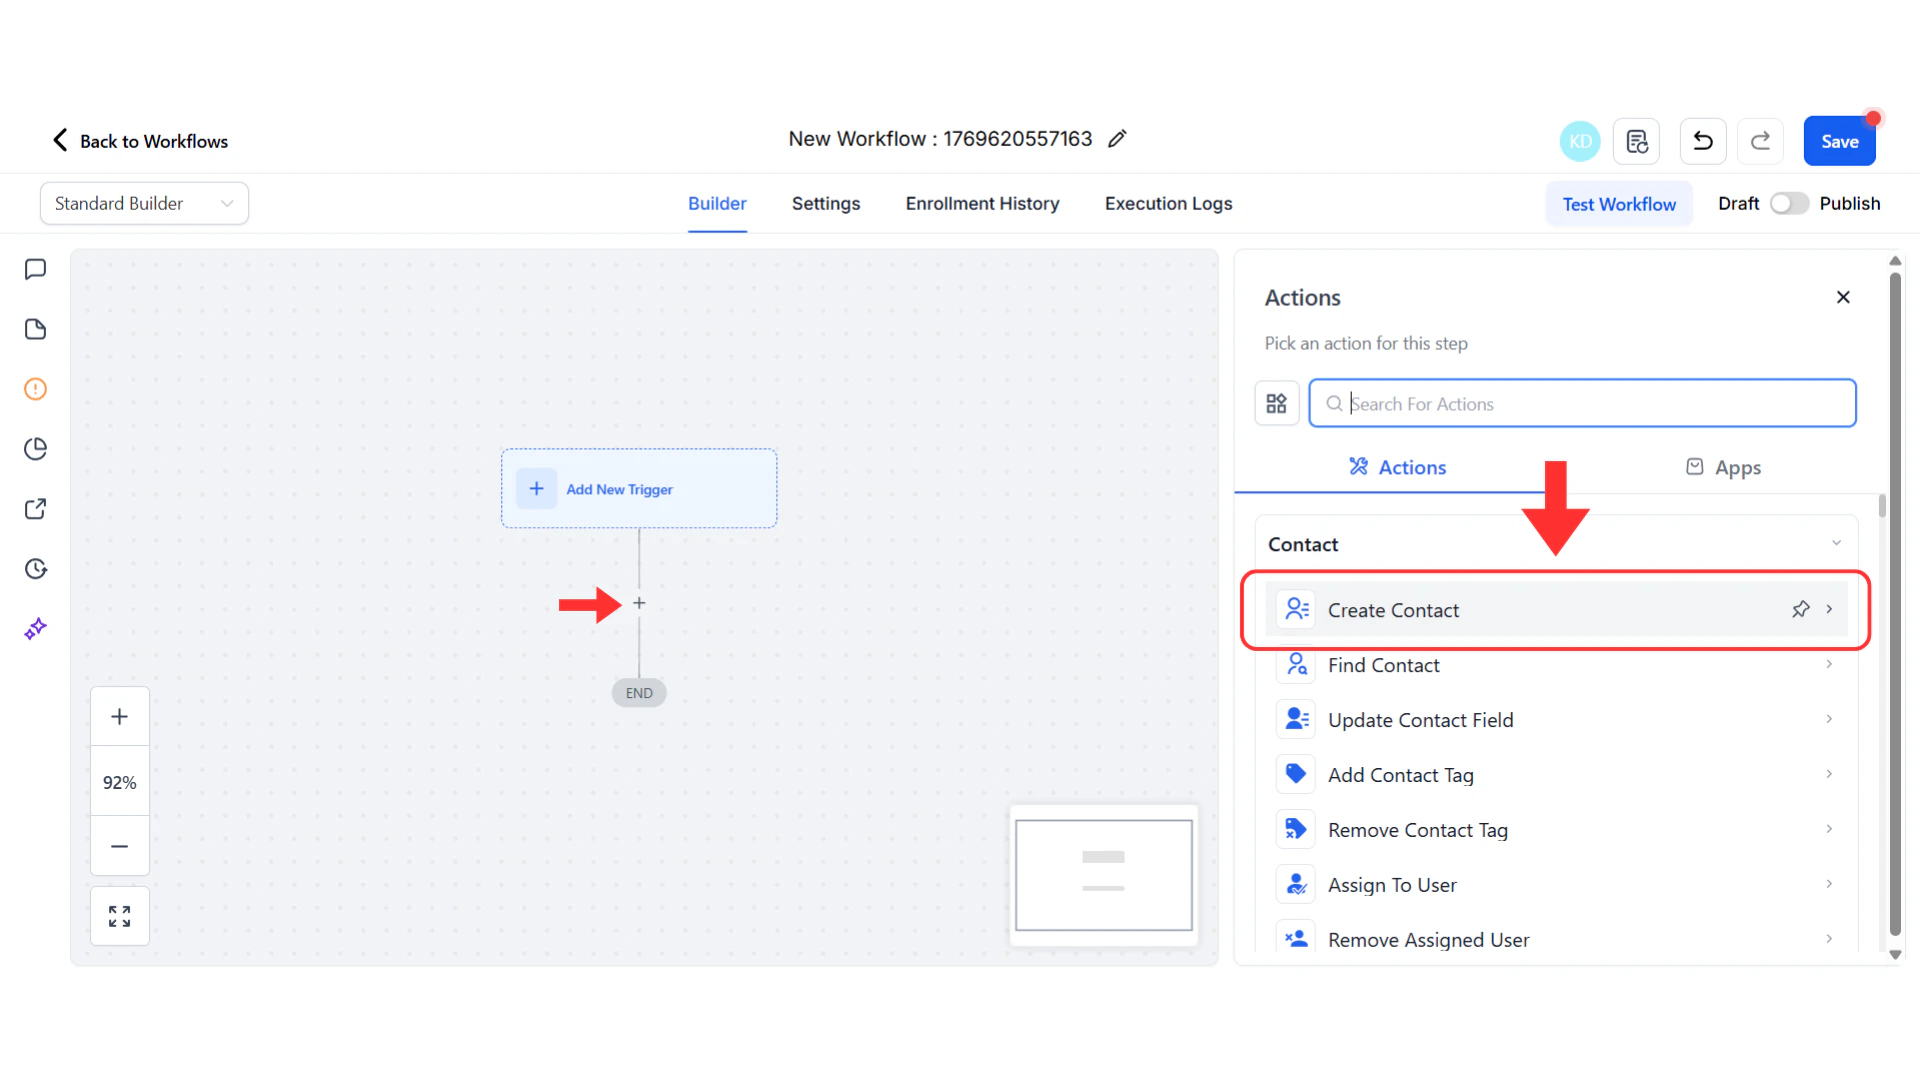The height and width of the screenshot is (1080, 1920).
Task: Expand the fullscreen view on the canvas
Action: pos(119,915)
